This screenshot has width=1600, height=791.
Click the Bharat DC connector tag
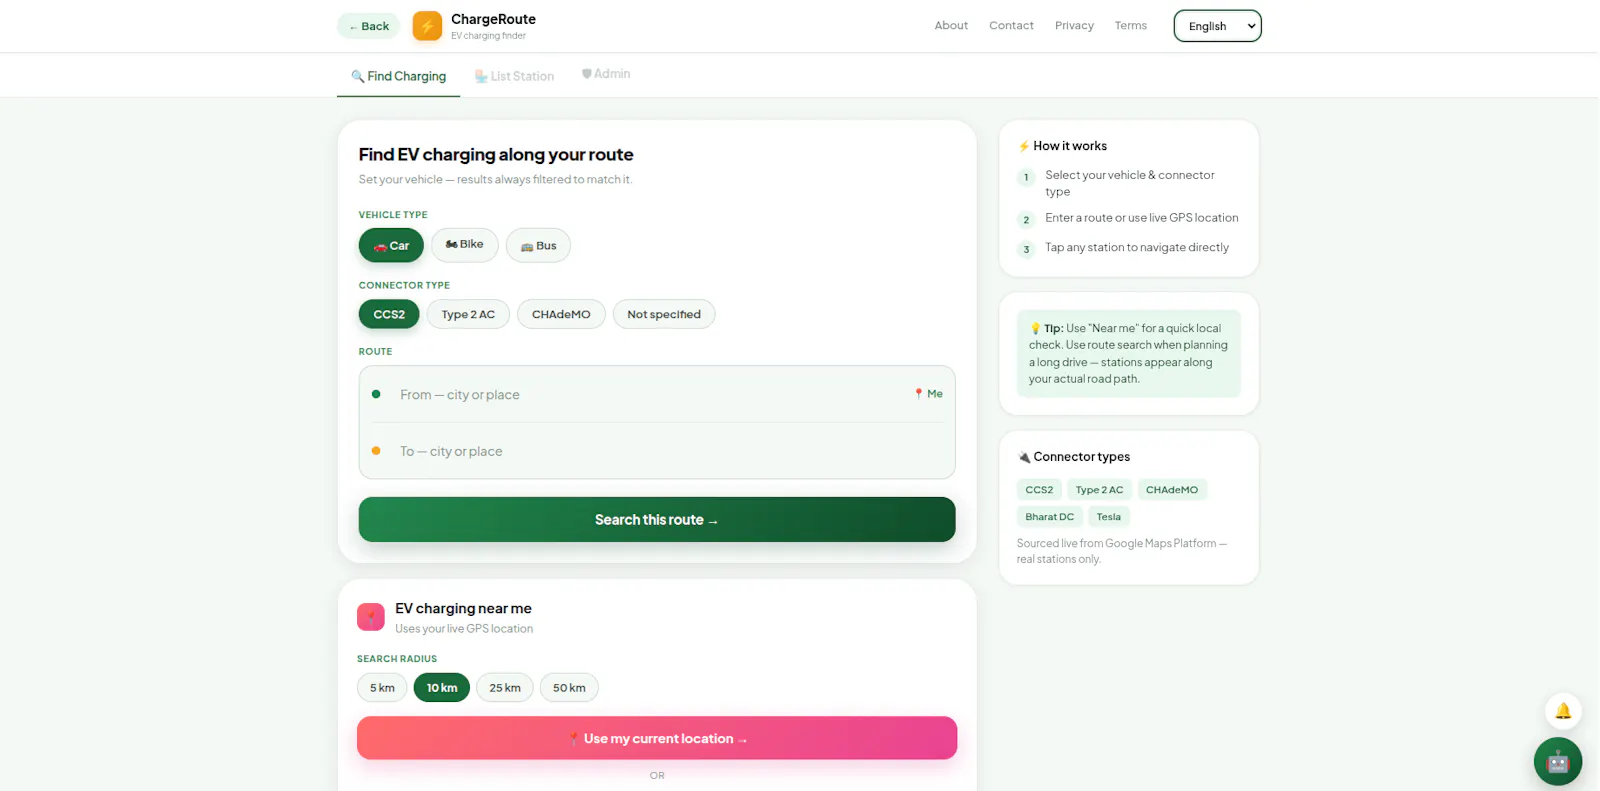[x=1049, y=517]
